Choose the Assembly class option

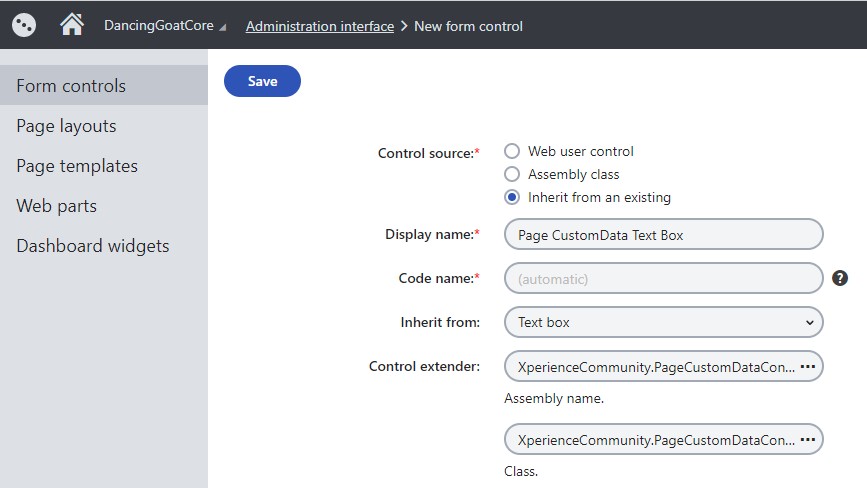512,174
